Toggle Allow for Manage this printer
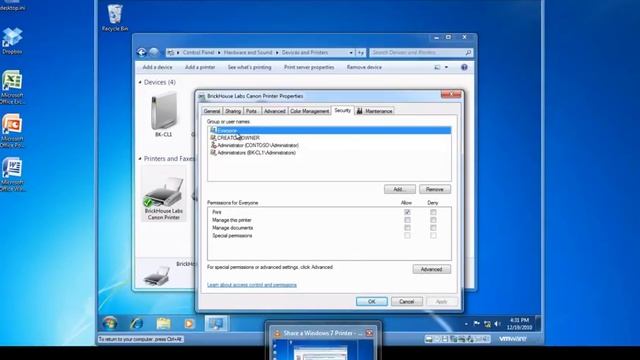Image resolution: width=640 pixels, height=360 pixels. (x=407, y=220)
